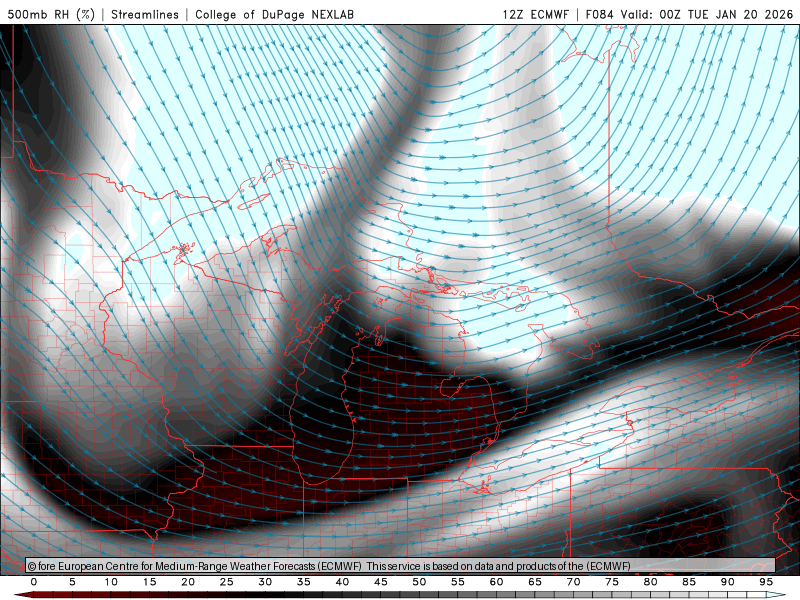Click the "12Z ECMWF" model run label
This screenshot has width=800, height=600.
(535, 14)
